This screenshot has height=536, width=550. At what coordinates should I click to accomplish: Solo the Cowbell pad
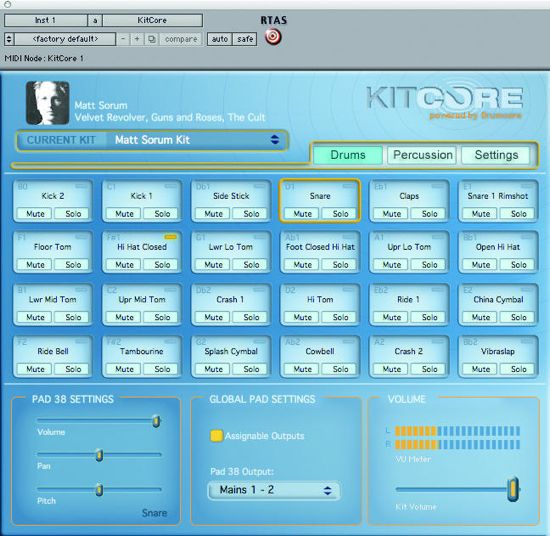(340, 369)
